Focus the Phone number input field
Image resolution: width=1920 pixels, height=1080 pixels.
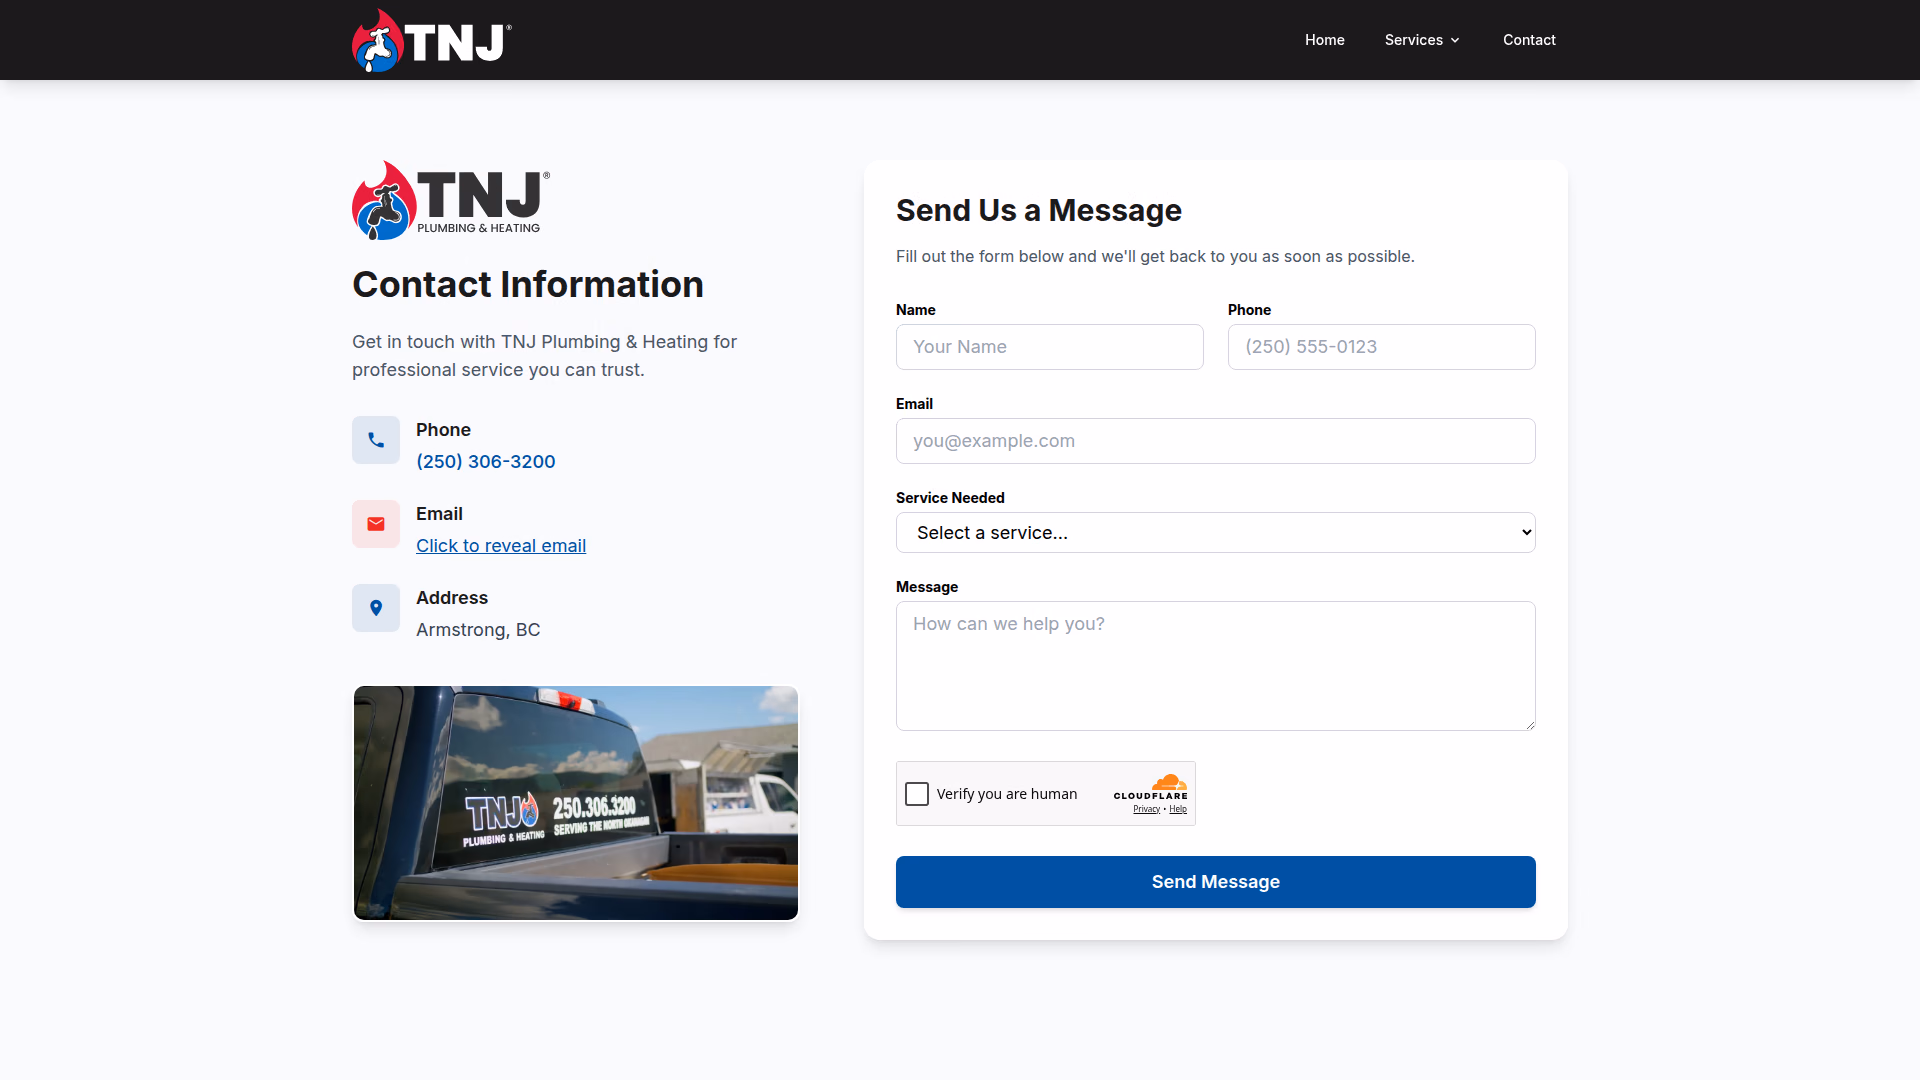coord(1382,347)
